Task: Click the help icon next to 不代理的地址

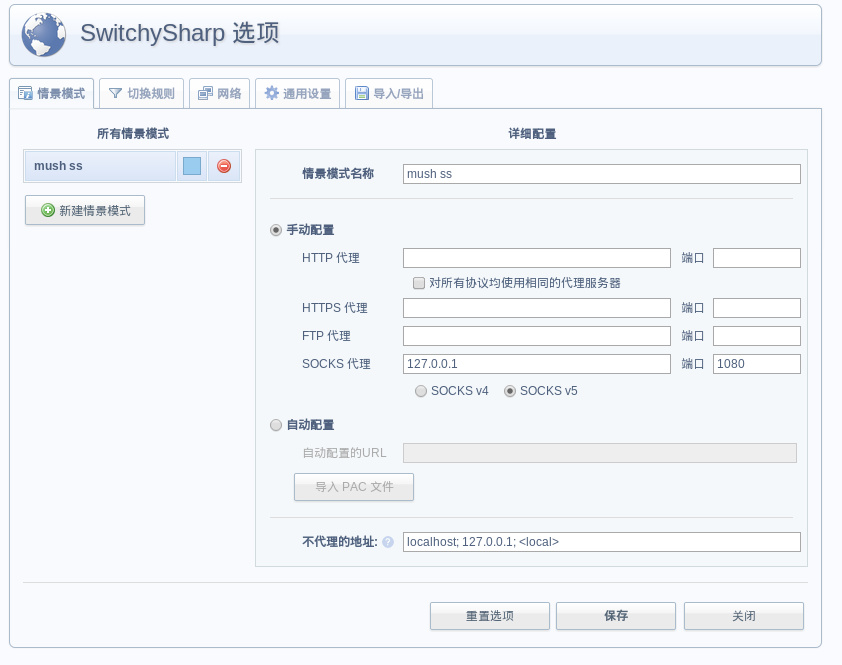Action: coord(388,542)
